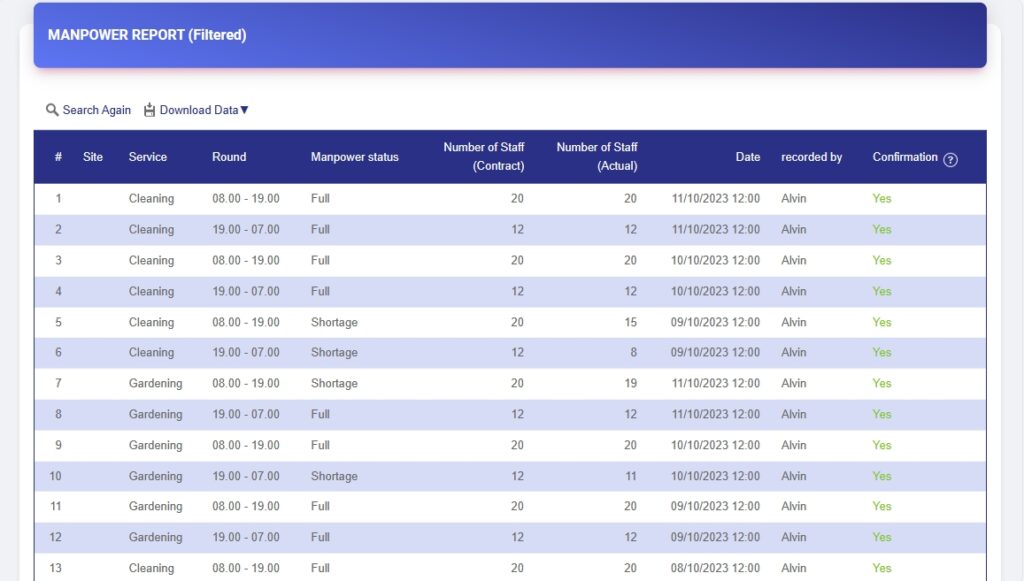Click date 08/10/2023 12:00 in row 13
Screen dimensions: 1024x581
(715, 568)
